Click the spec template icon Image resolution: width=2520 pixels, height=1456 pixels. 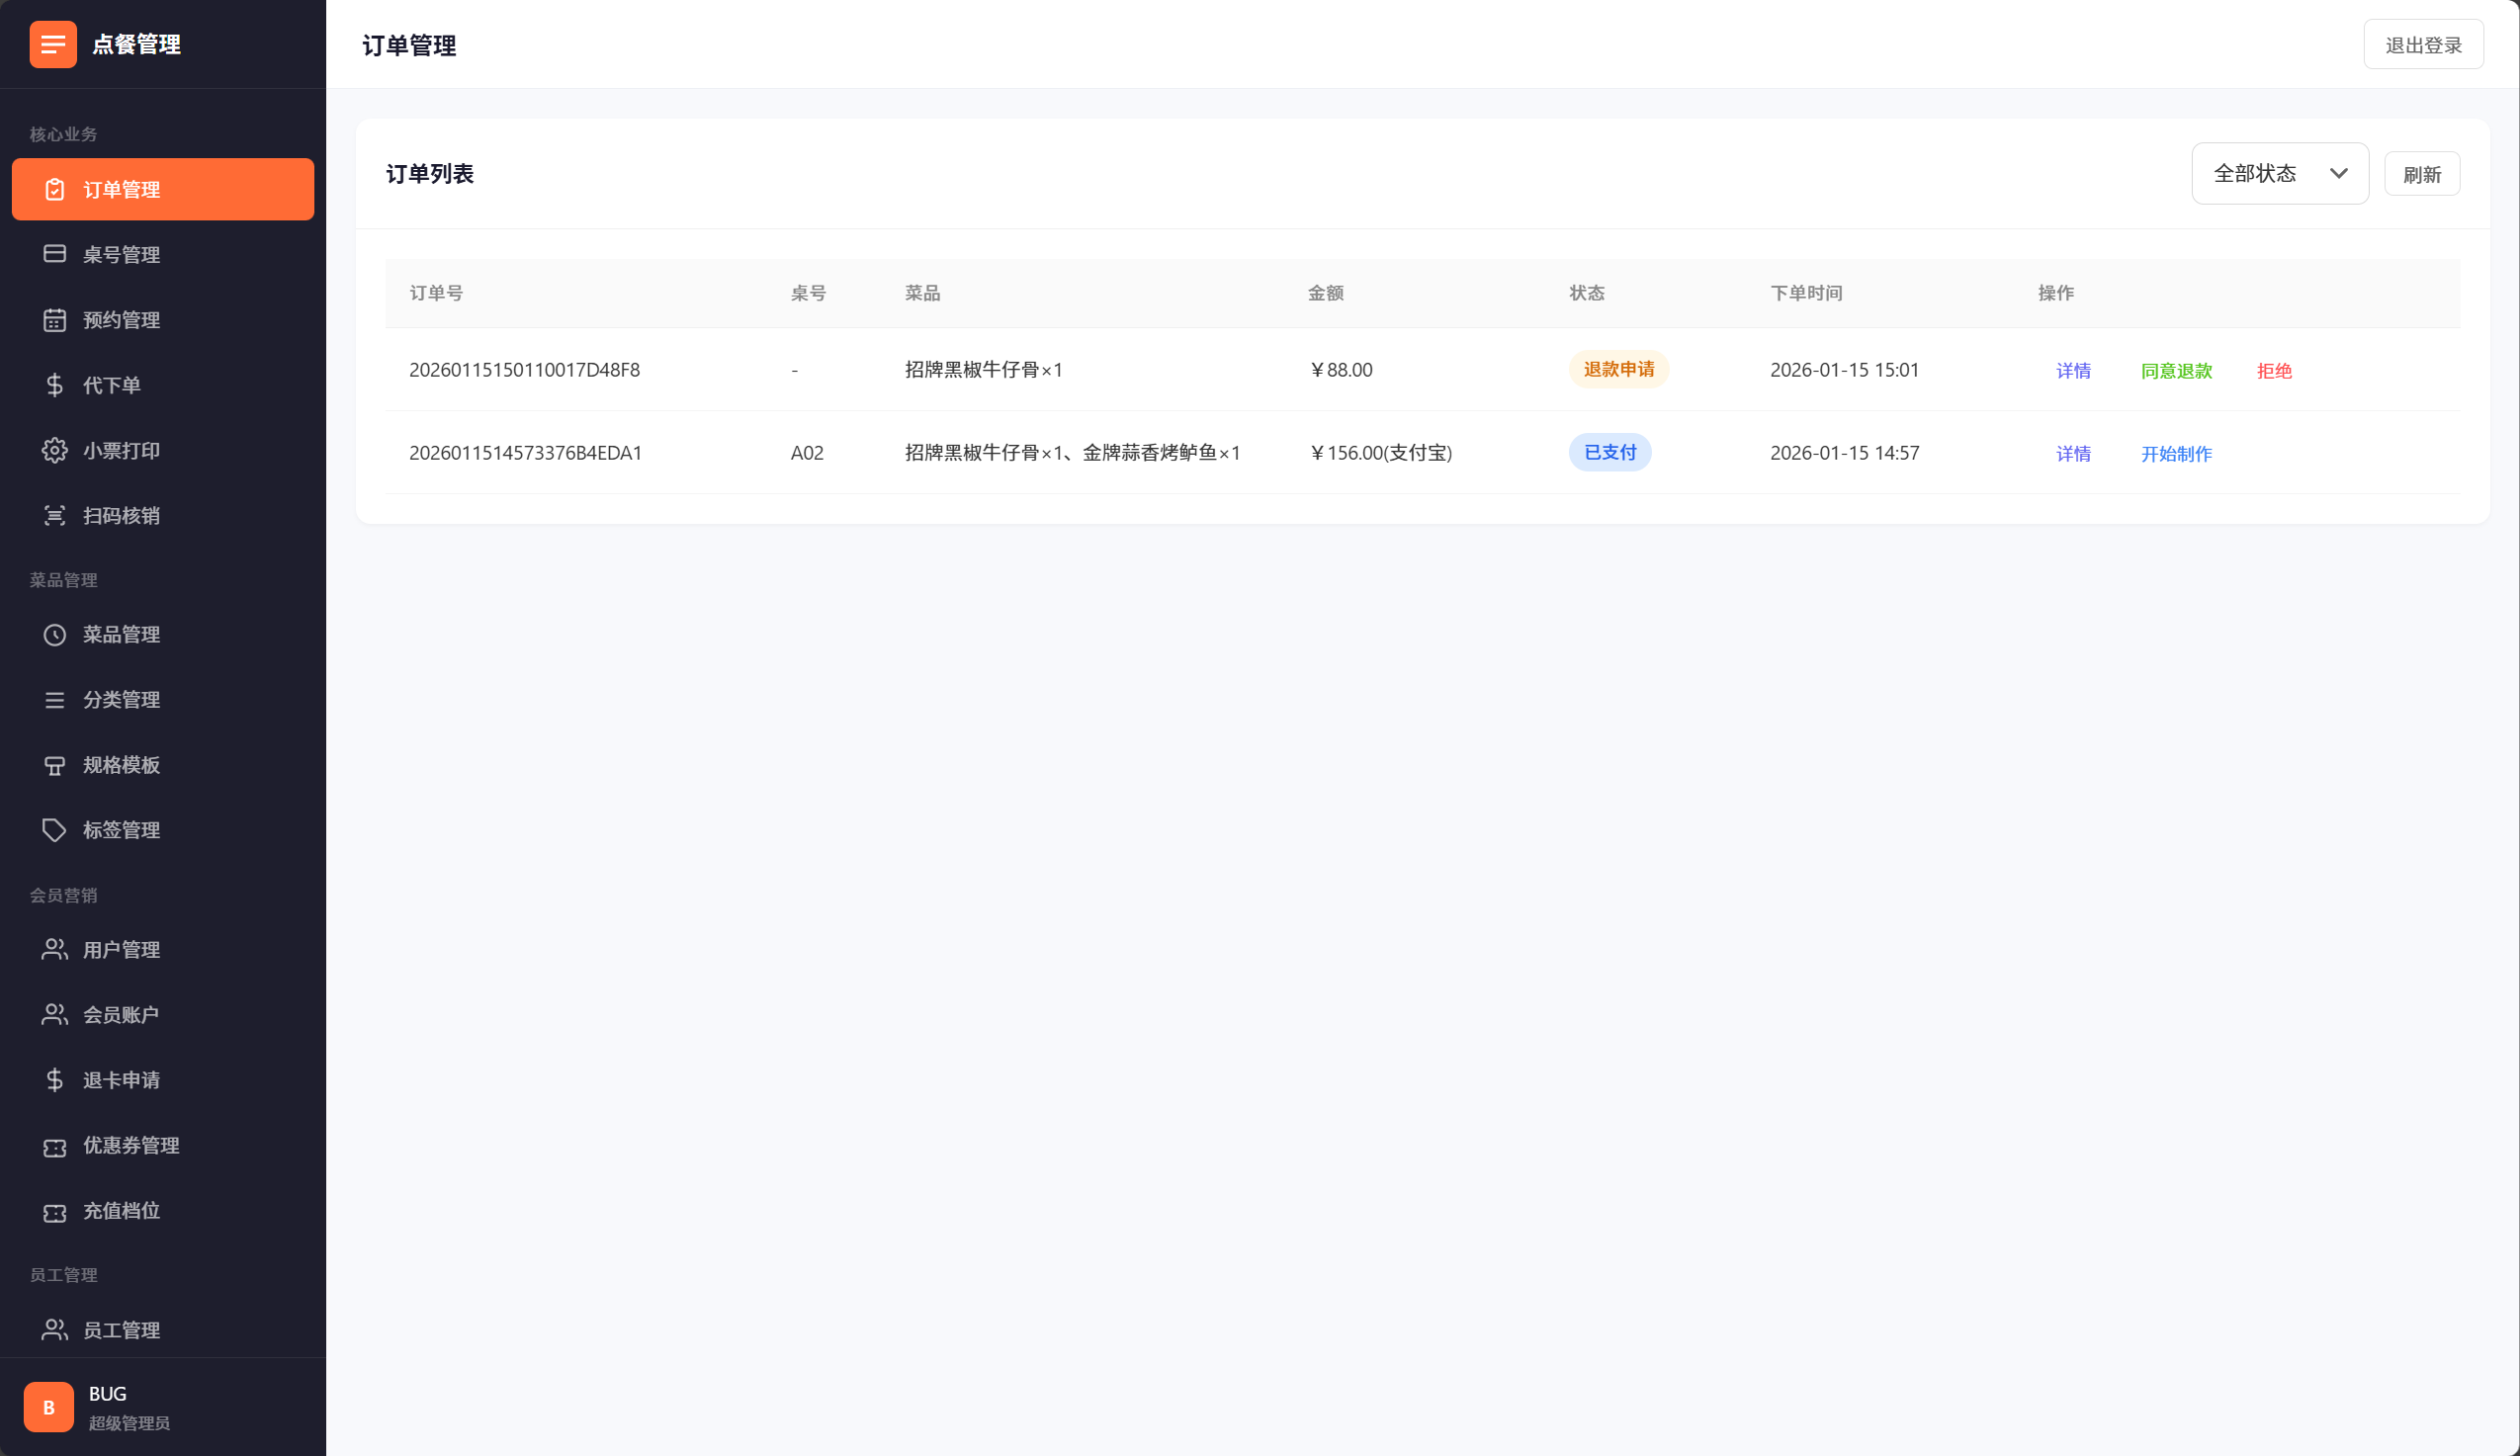pyautogui.click(x=55, y=765)
